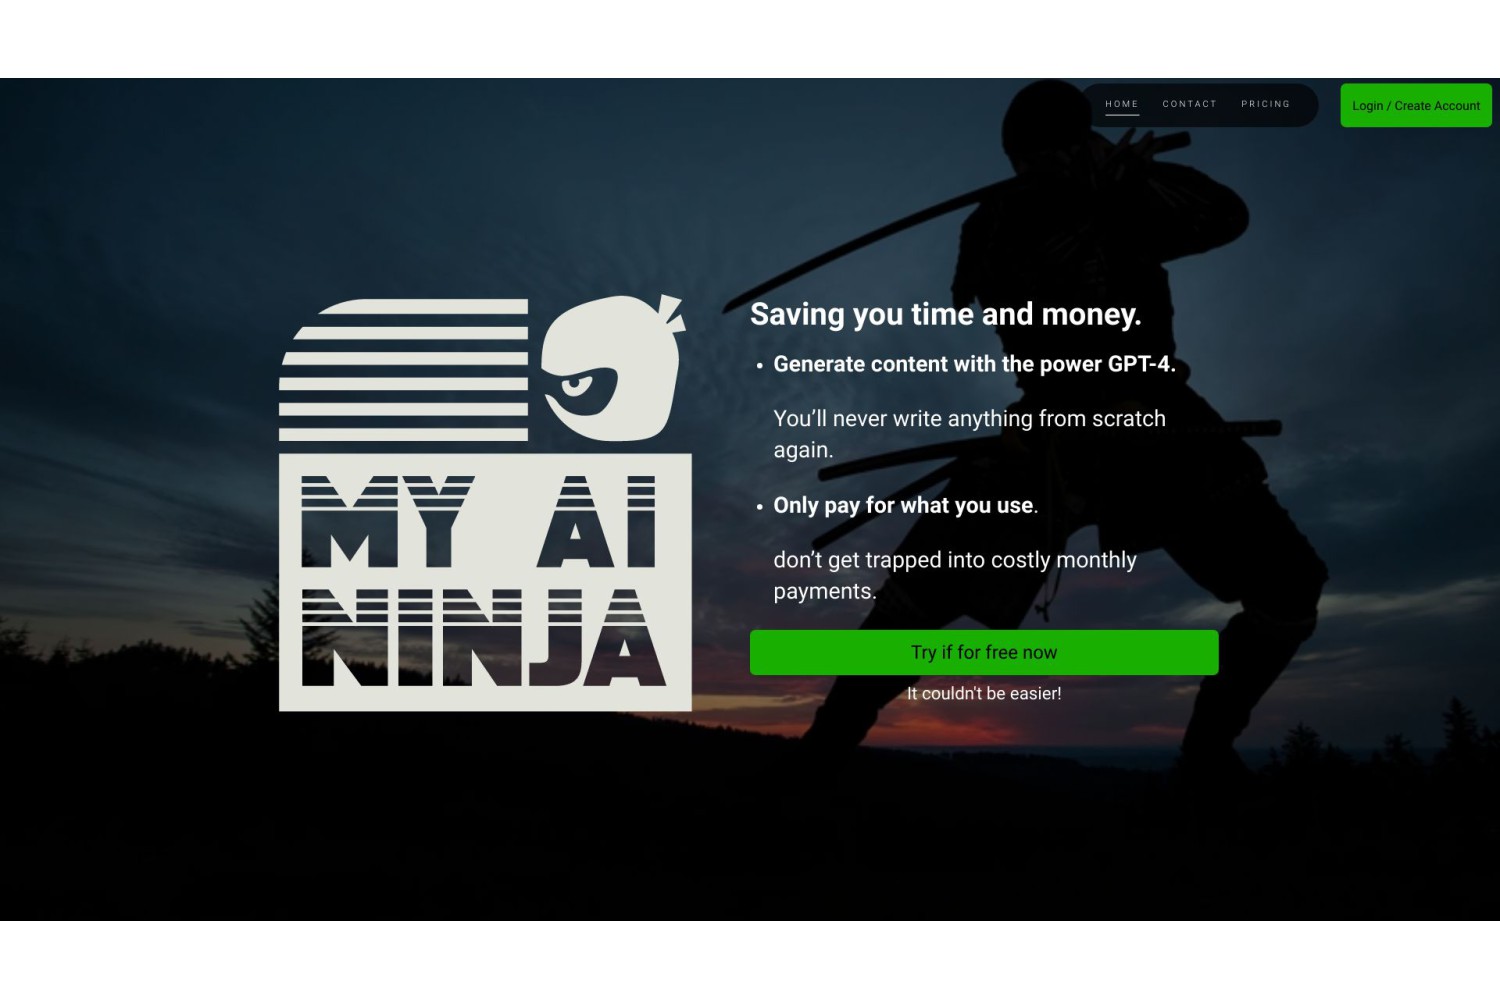This screenshot has height=1000, width=1500.
Task: Click the costly monthly payments sentence
Action: coord(955,575)
